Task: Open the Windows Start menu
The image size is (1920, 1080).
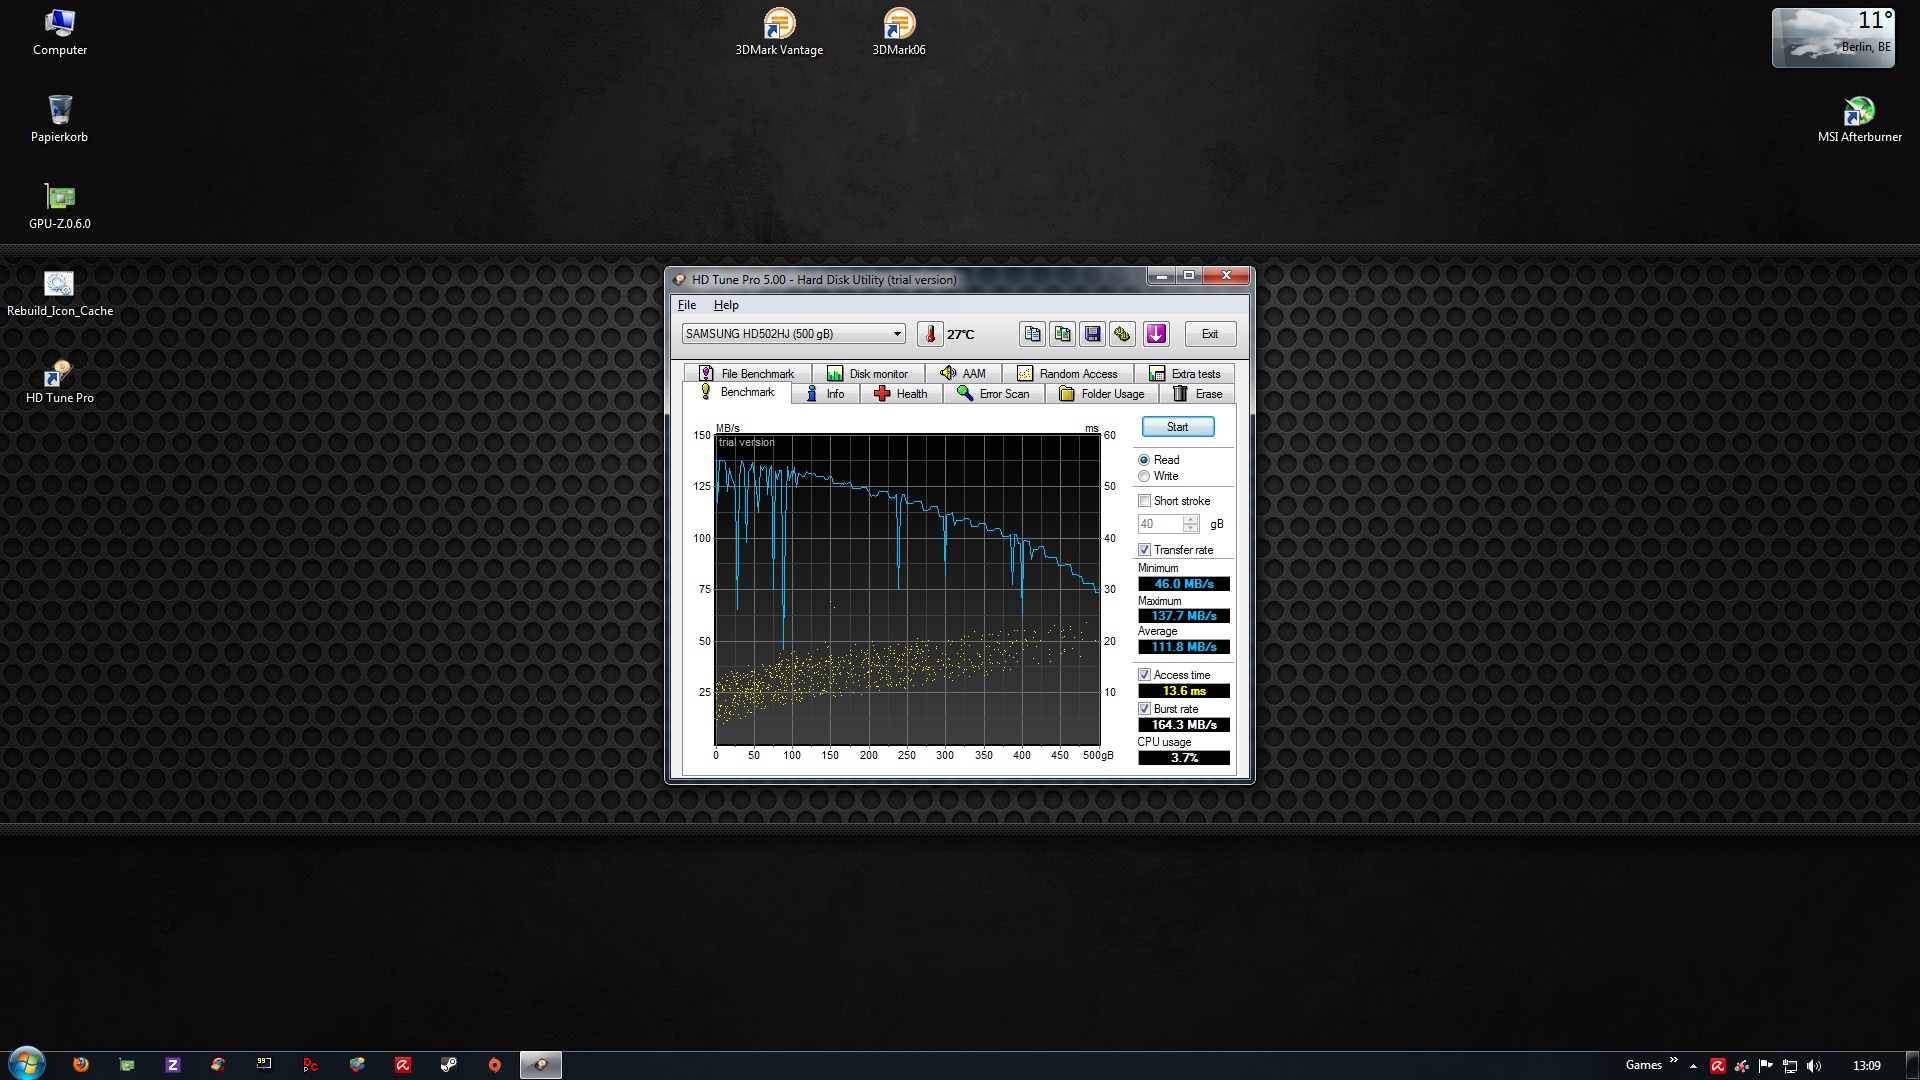Action: click(x=27, y=1063)
